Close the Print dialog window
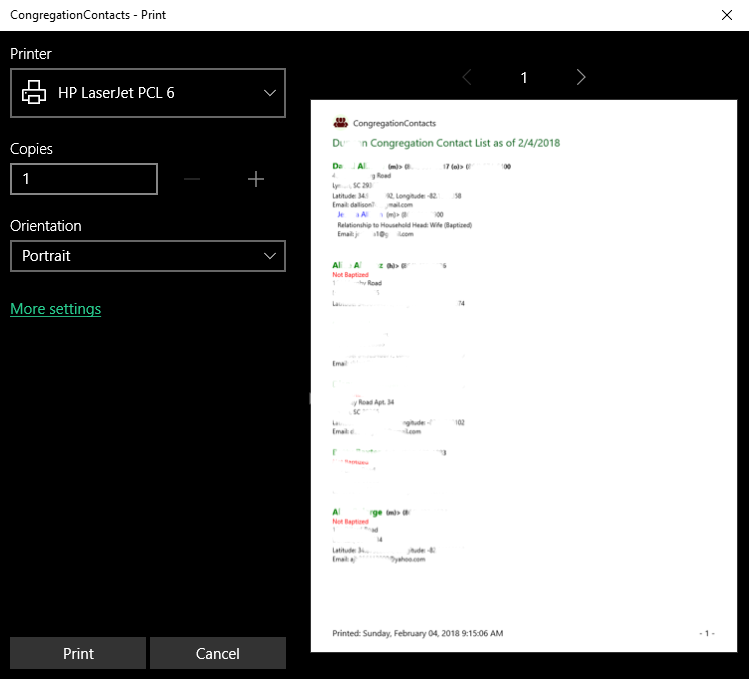 727,15
